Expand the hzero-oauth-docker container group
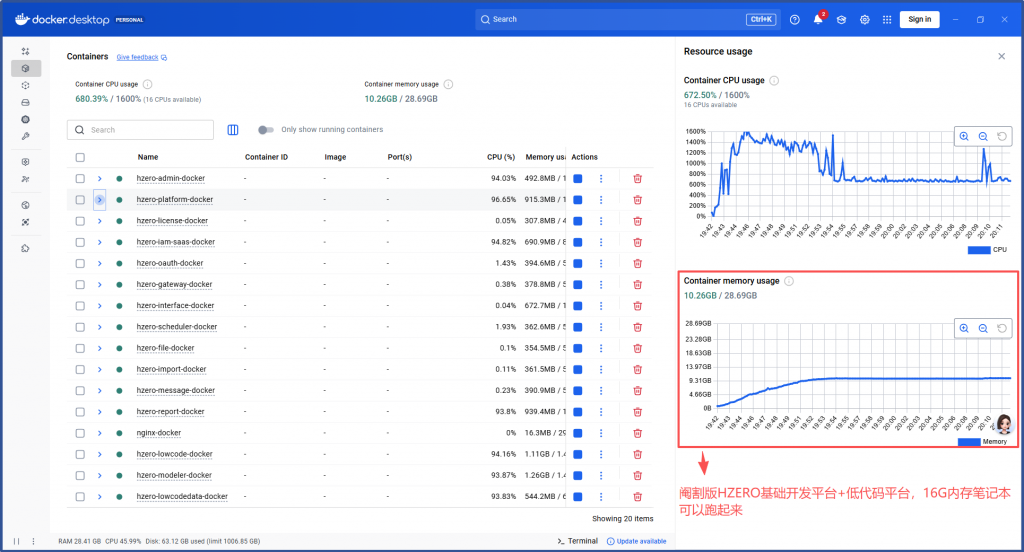 pos(99,263)
